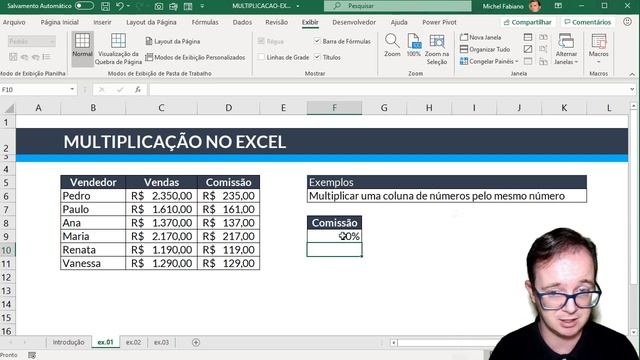Viewport: 640px width, 360px height.
Task: Expand the formula bar chevron
Action: [x=632, y=89]
